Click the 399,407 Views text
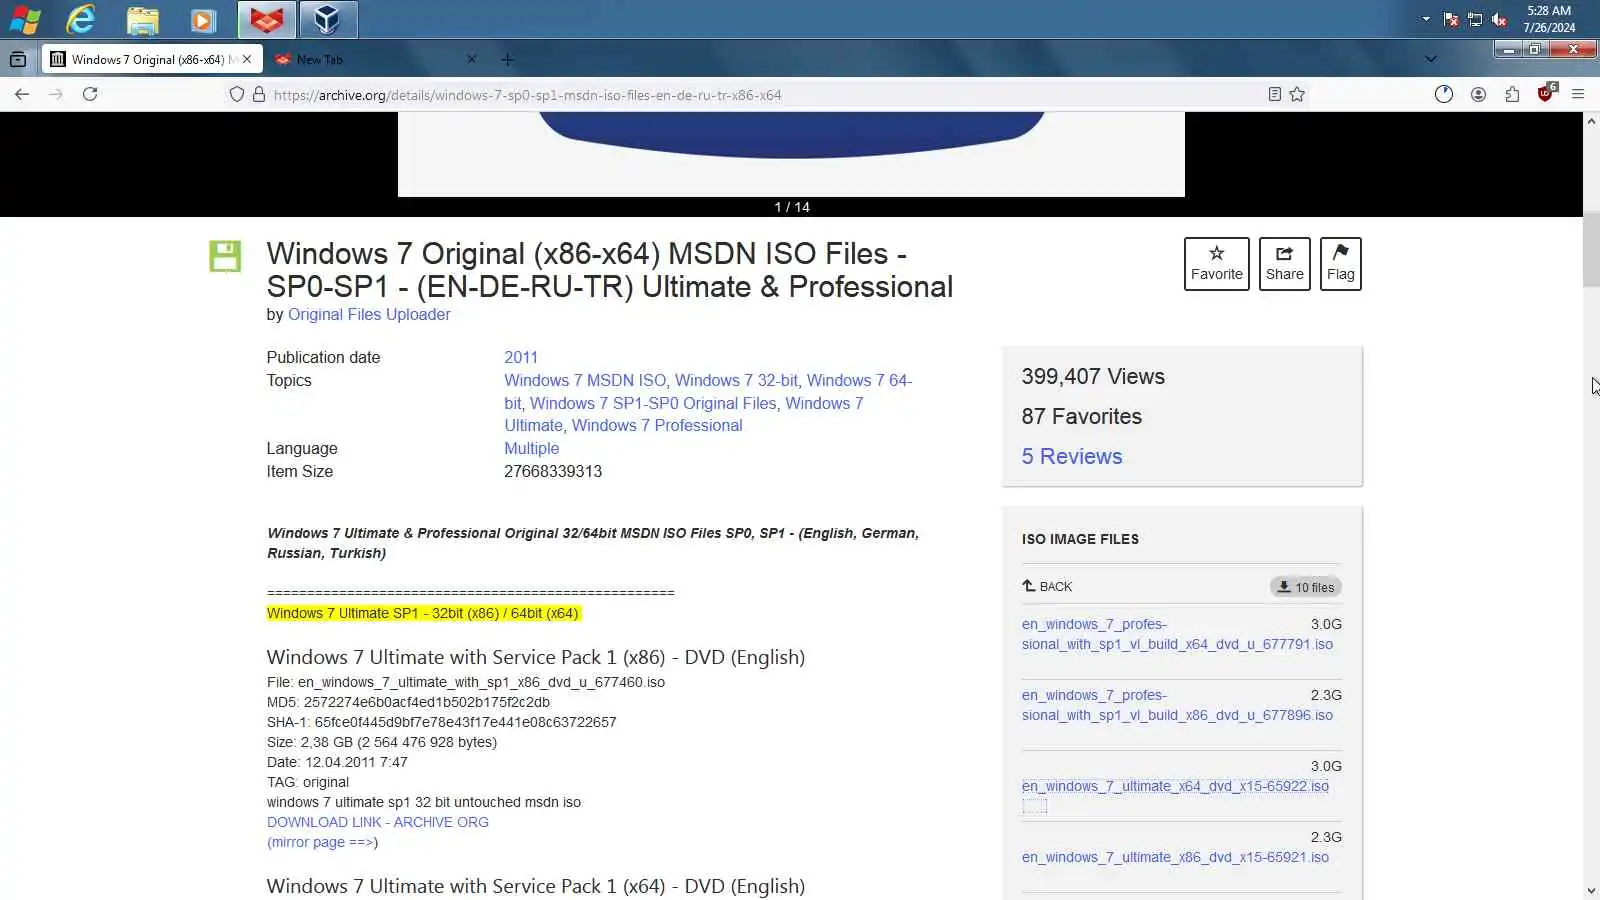This screenshot has width=1600, height=900. click(x=1093, y=376)
